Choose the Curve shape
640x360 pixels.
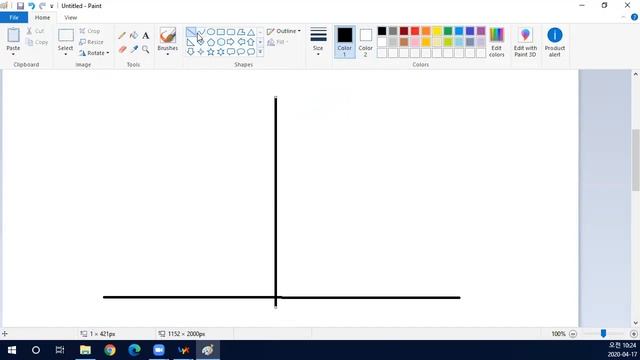tap(201, 32)
